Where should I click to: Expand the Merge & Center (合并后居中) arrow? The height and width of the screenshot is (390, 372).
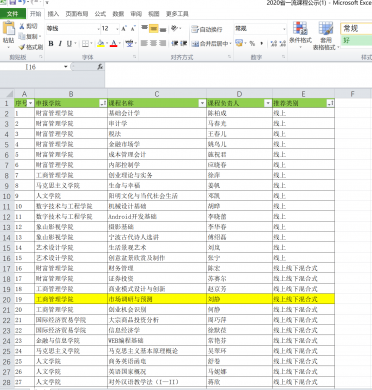click(231, 44)
